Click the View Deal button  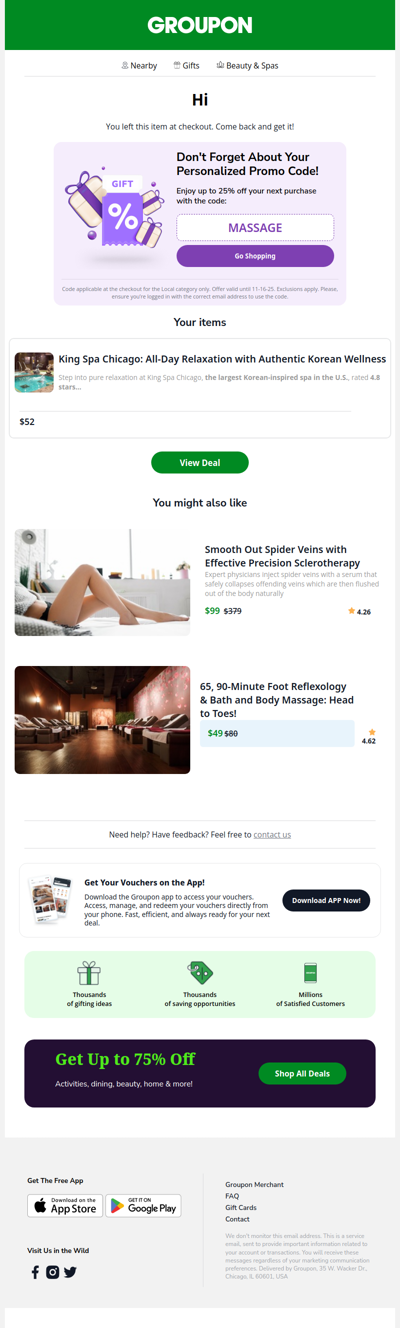tap(200, 463)
